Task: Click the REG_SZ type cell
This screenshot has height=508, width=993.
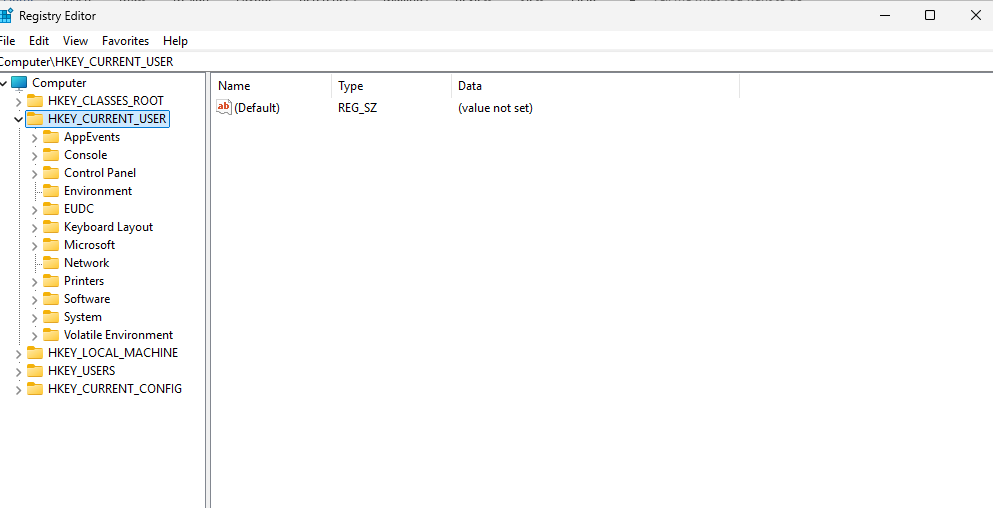Action: [x=357, y=108]
